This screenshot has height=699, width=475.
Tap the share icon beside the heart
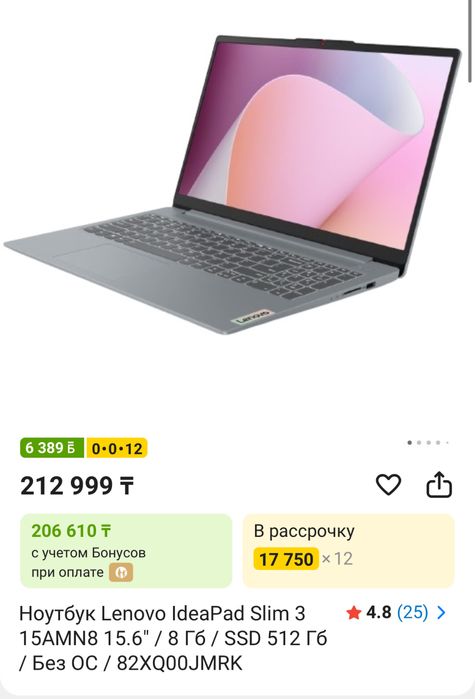tap(439, 484)
